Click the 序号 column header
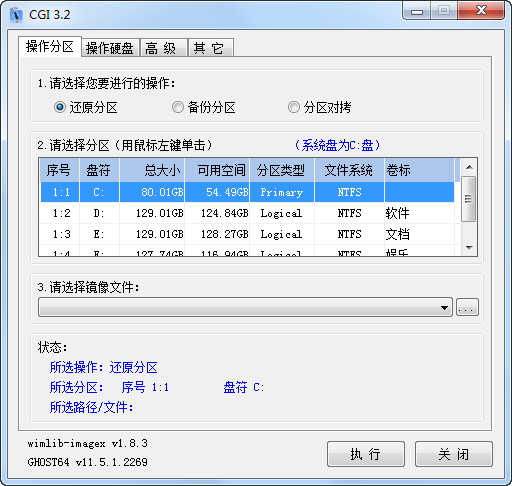The image size is (512, 486). 59,170
